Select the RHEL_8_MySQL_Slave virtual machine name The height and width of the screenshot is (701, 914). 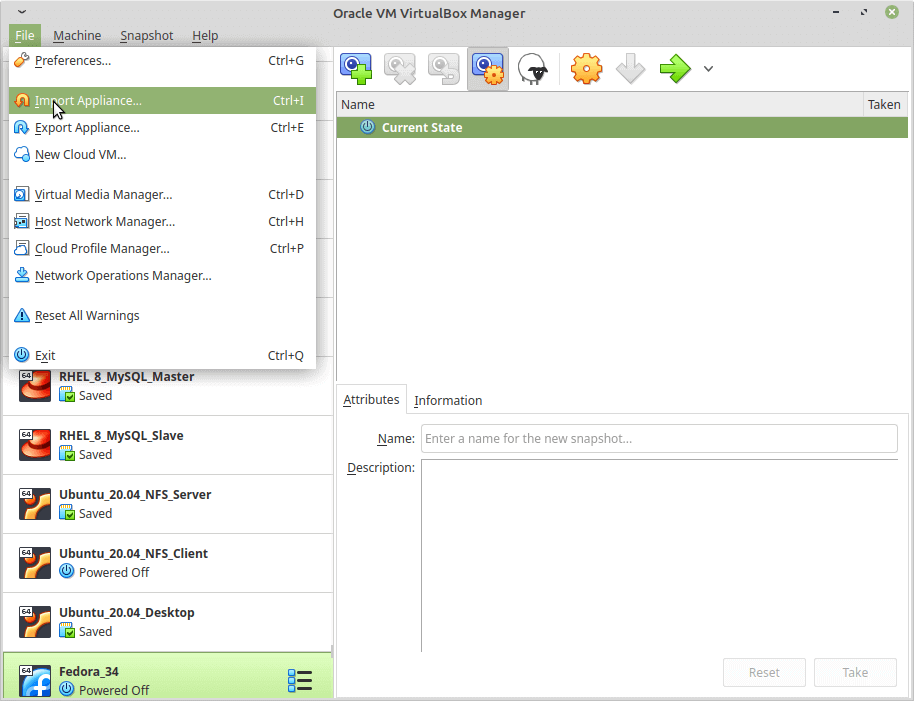[121, 435]
